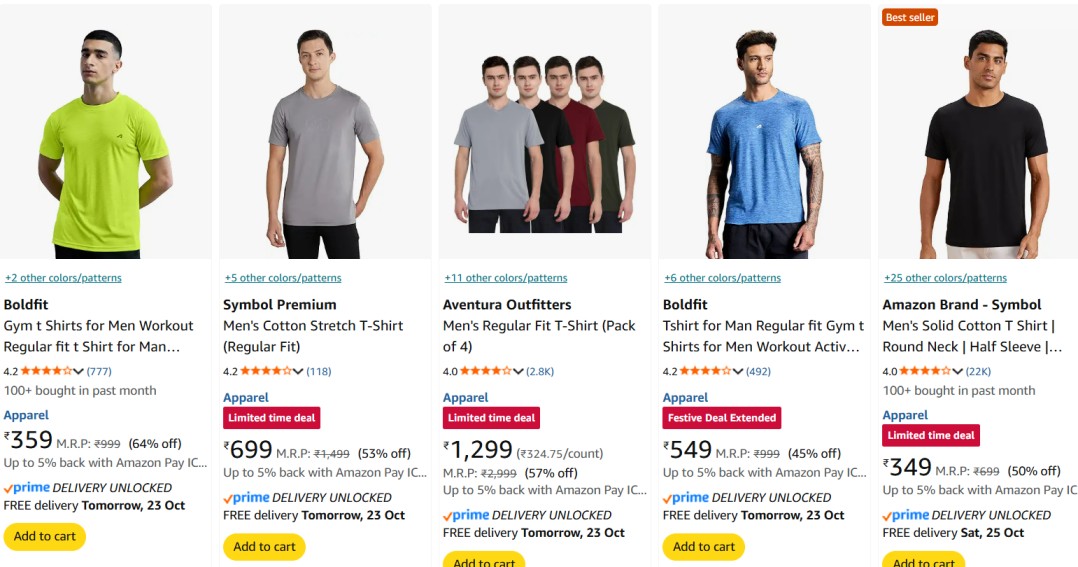Expand rating chevron for Symbol Premium shirt
Screen dimensions: 1078x567
298,372
